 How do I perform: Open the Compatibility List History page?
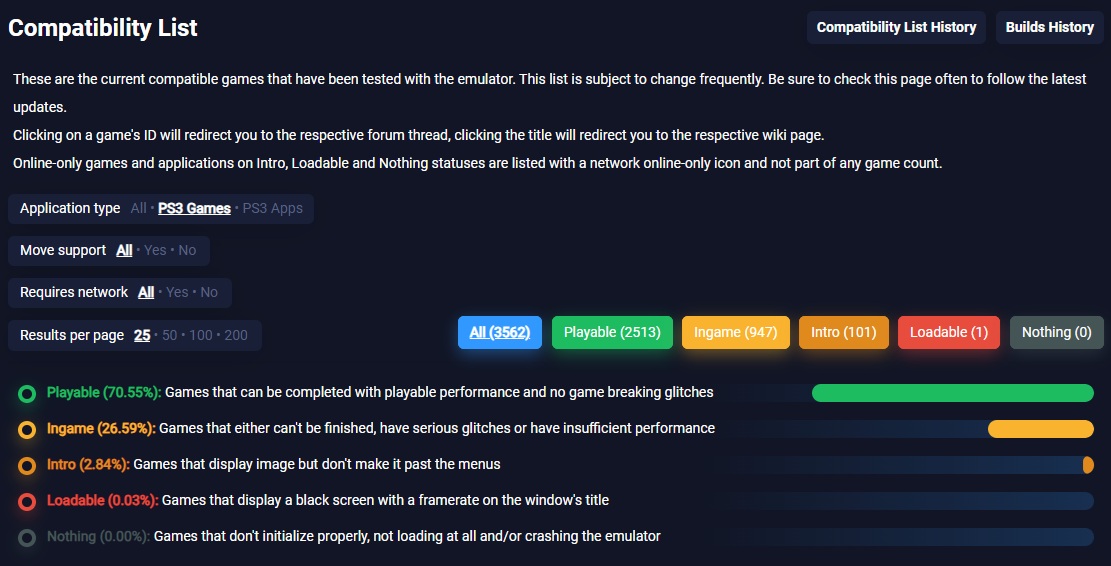tap(896, 27)
